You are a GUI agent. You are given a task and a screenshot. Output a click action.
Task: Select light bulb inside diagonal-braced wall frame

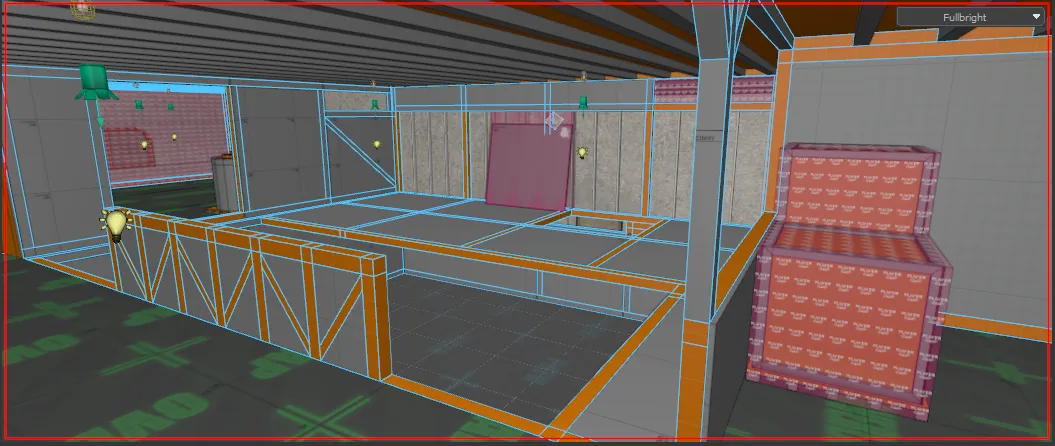click(377, 144)
